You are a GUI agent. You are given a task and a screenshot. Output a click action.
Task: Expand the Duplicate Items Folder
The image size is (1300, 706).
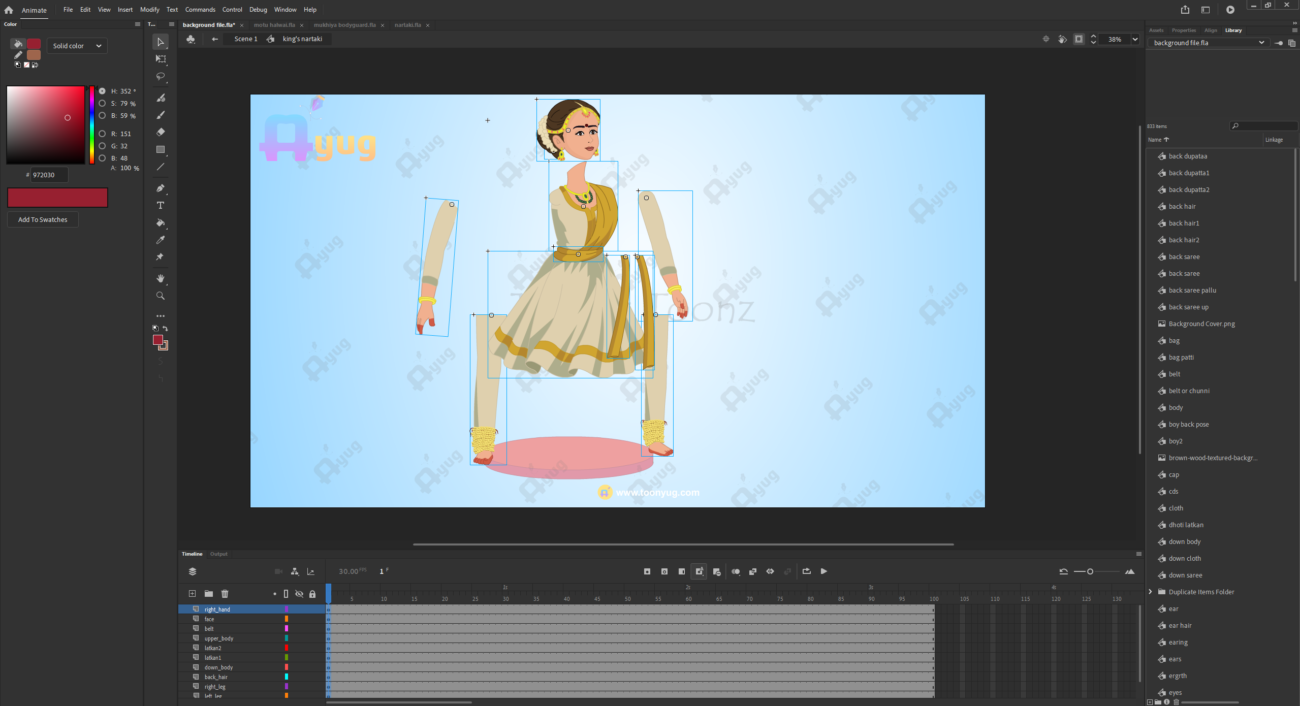(1150, 592)
